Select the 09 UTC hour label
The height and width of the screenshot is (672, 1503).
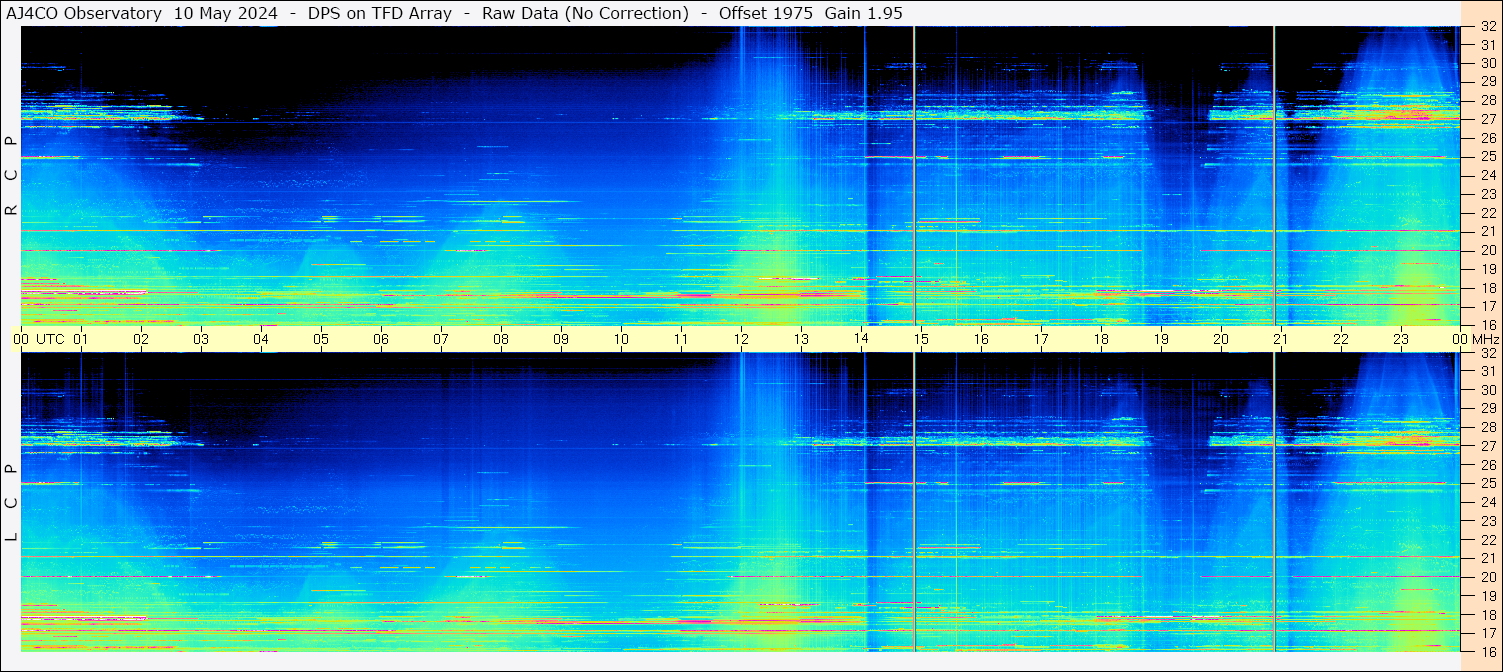tap(561, 339)
